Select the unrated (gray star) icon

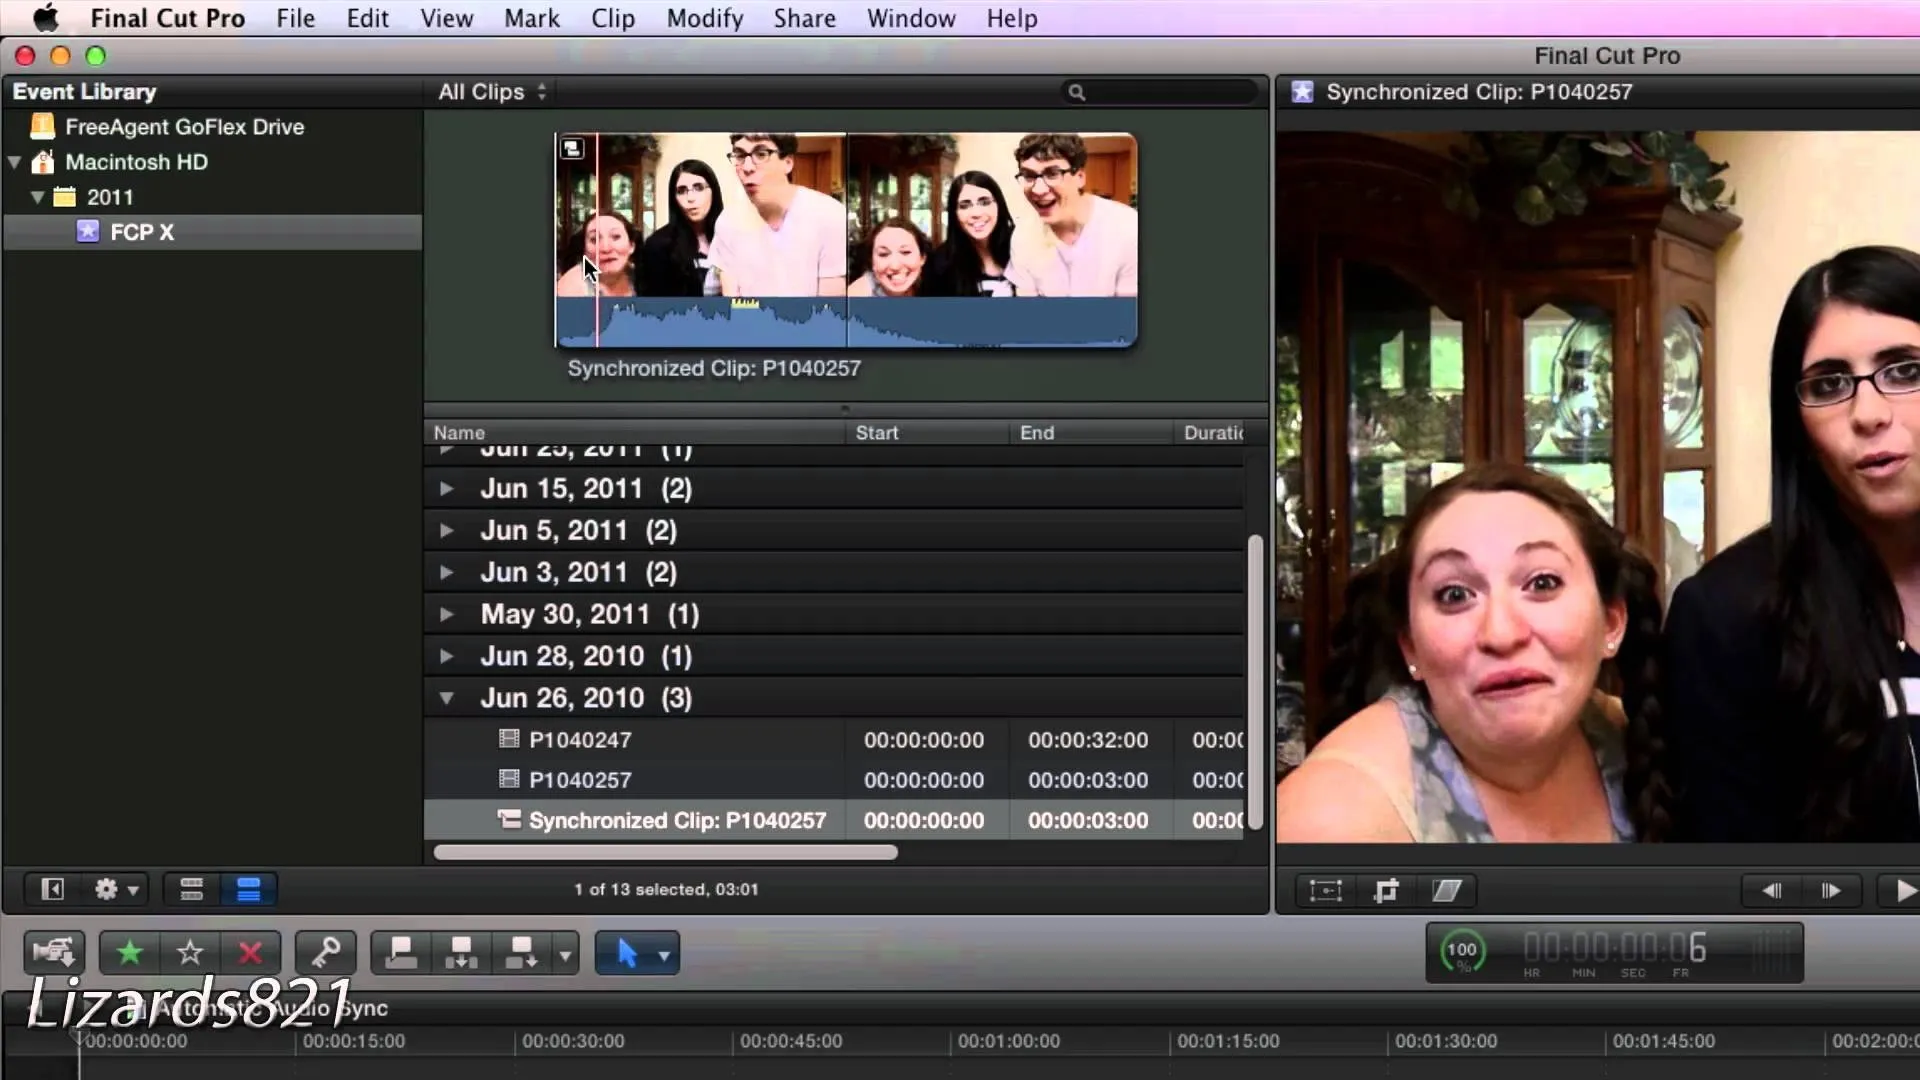click(189, 952)
